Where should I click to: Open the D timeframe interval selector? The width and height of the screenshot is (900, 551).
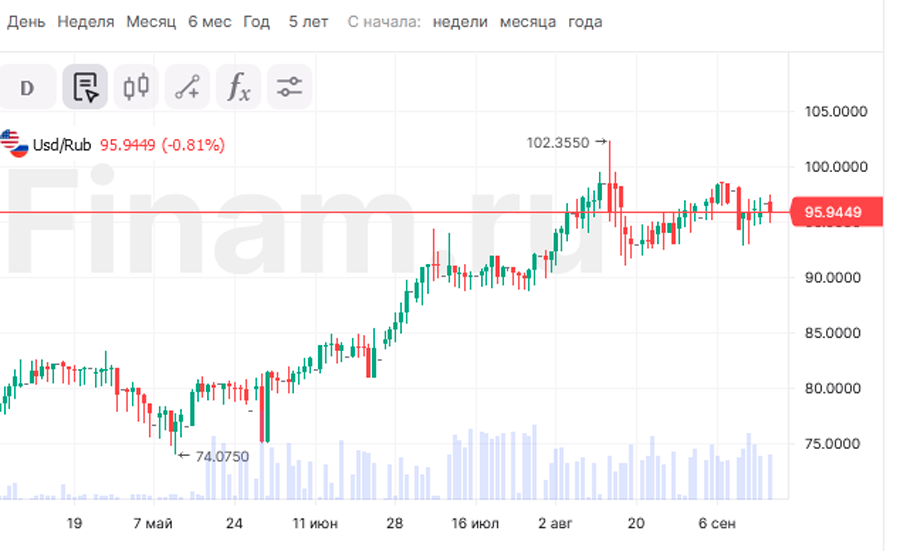point(27,87)
